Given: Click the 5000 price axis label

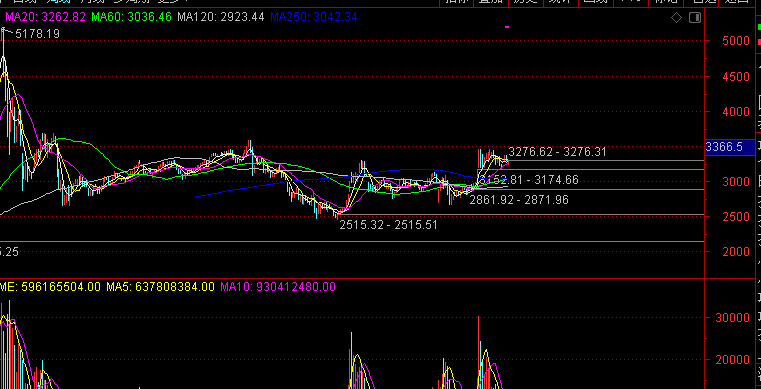Looking at the screenshot, I should tap(736, 41).
